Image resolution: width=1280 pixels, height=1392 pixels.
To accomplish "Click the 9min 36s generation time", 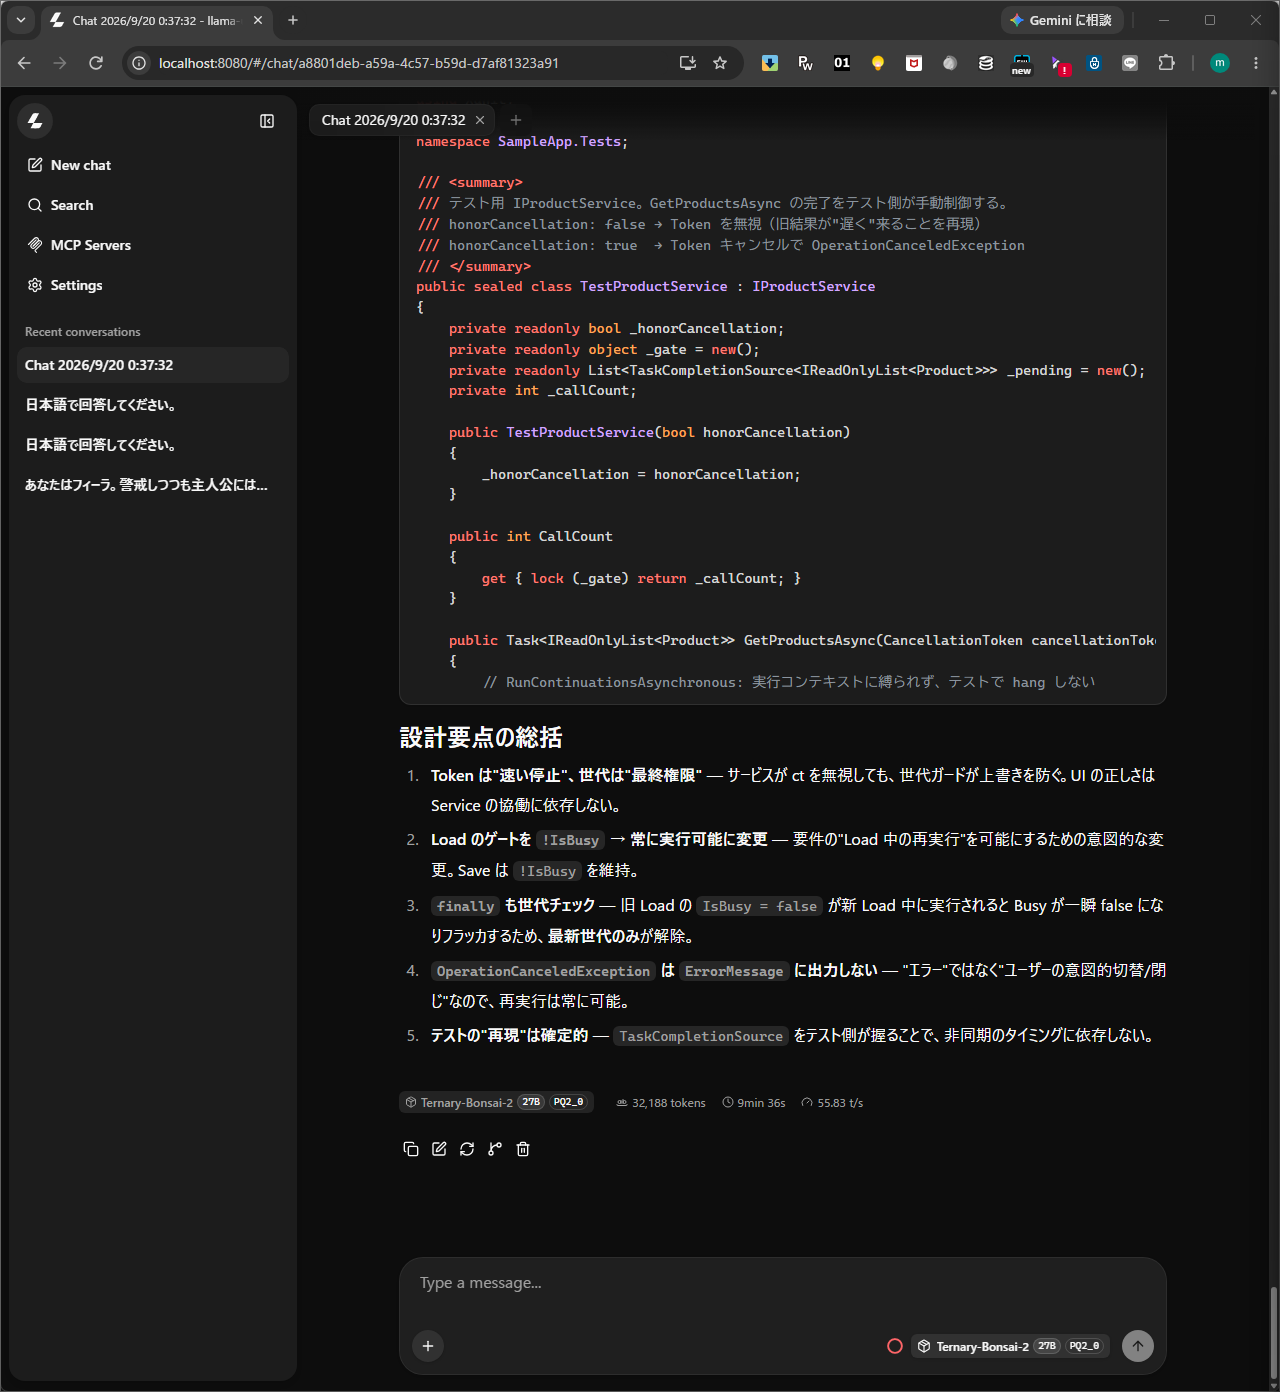I will (x=754, y=1103).
